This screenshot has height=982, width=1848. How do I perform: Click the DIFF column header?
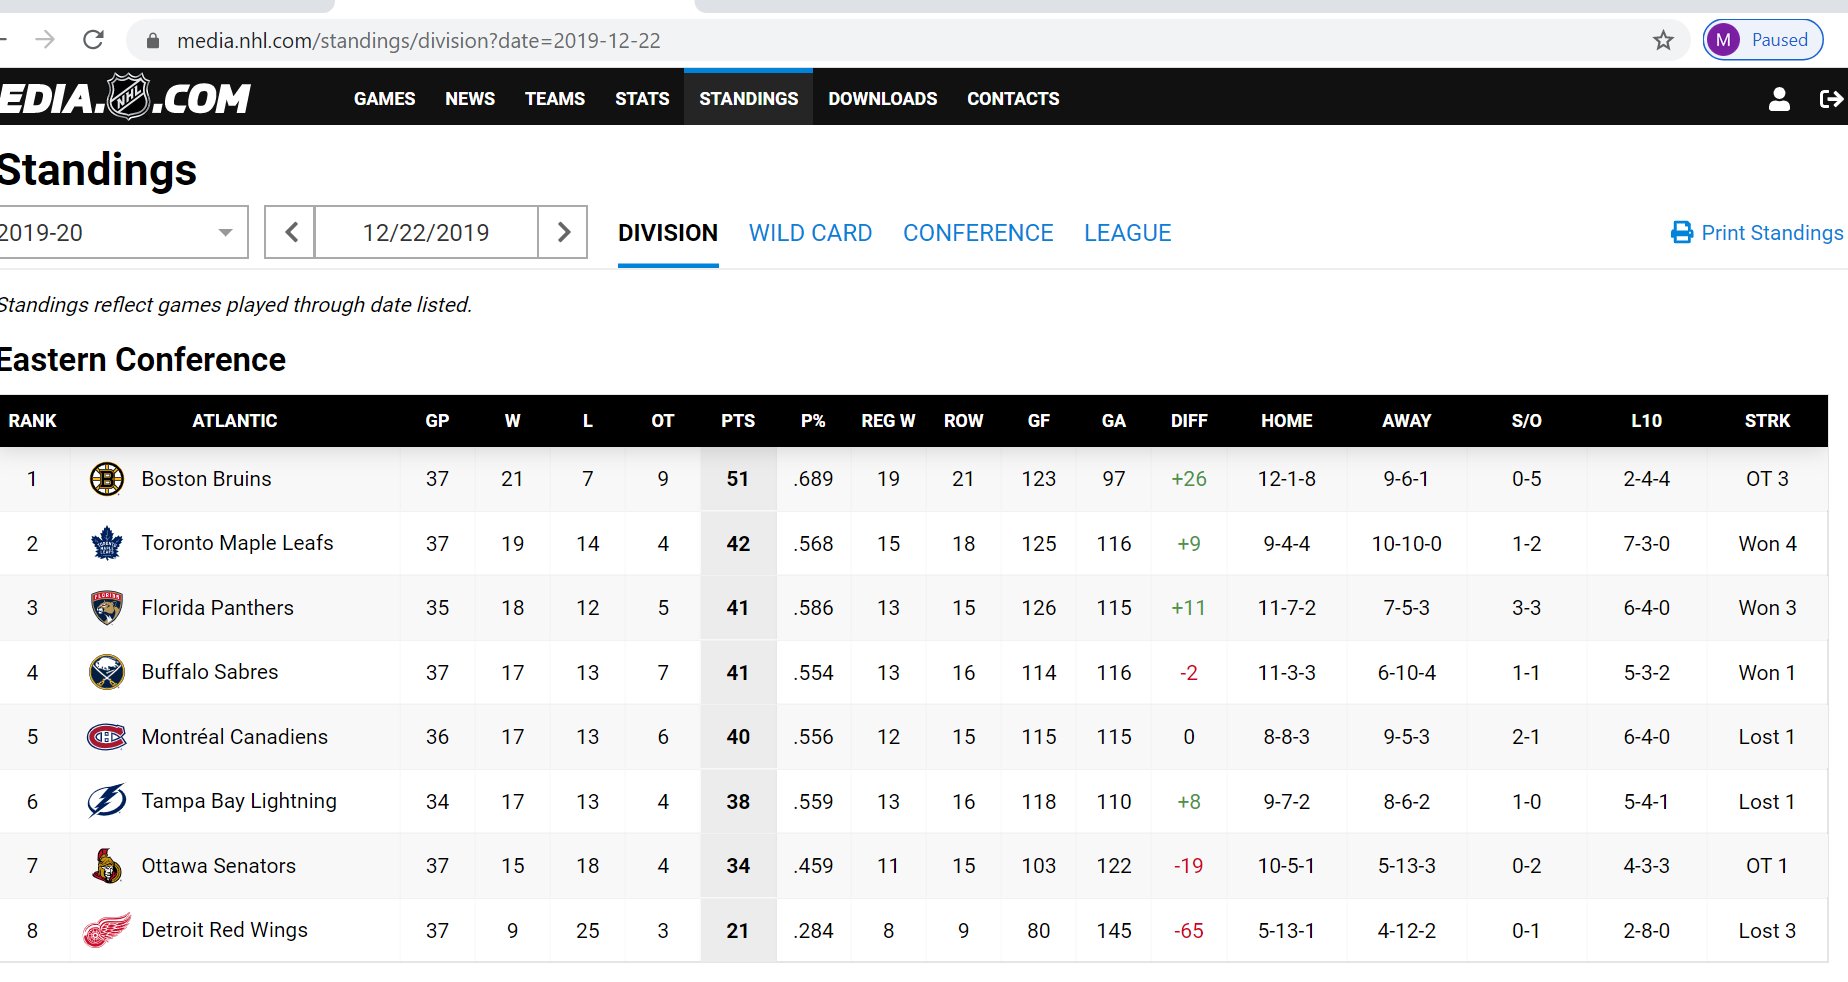1189,421
